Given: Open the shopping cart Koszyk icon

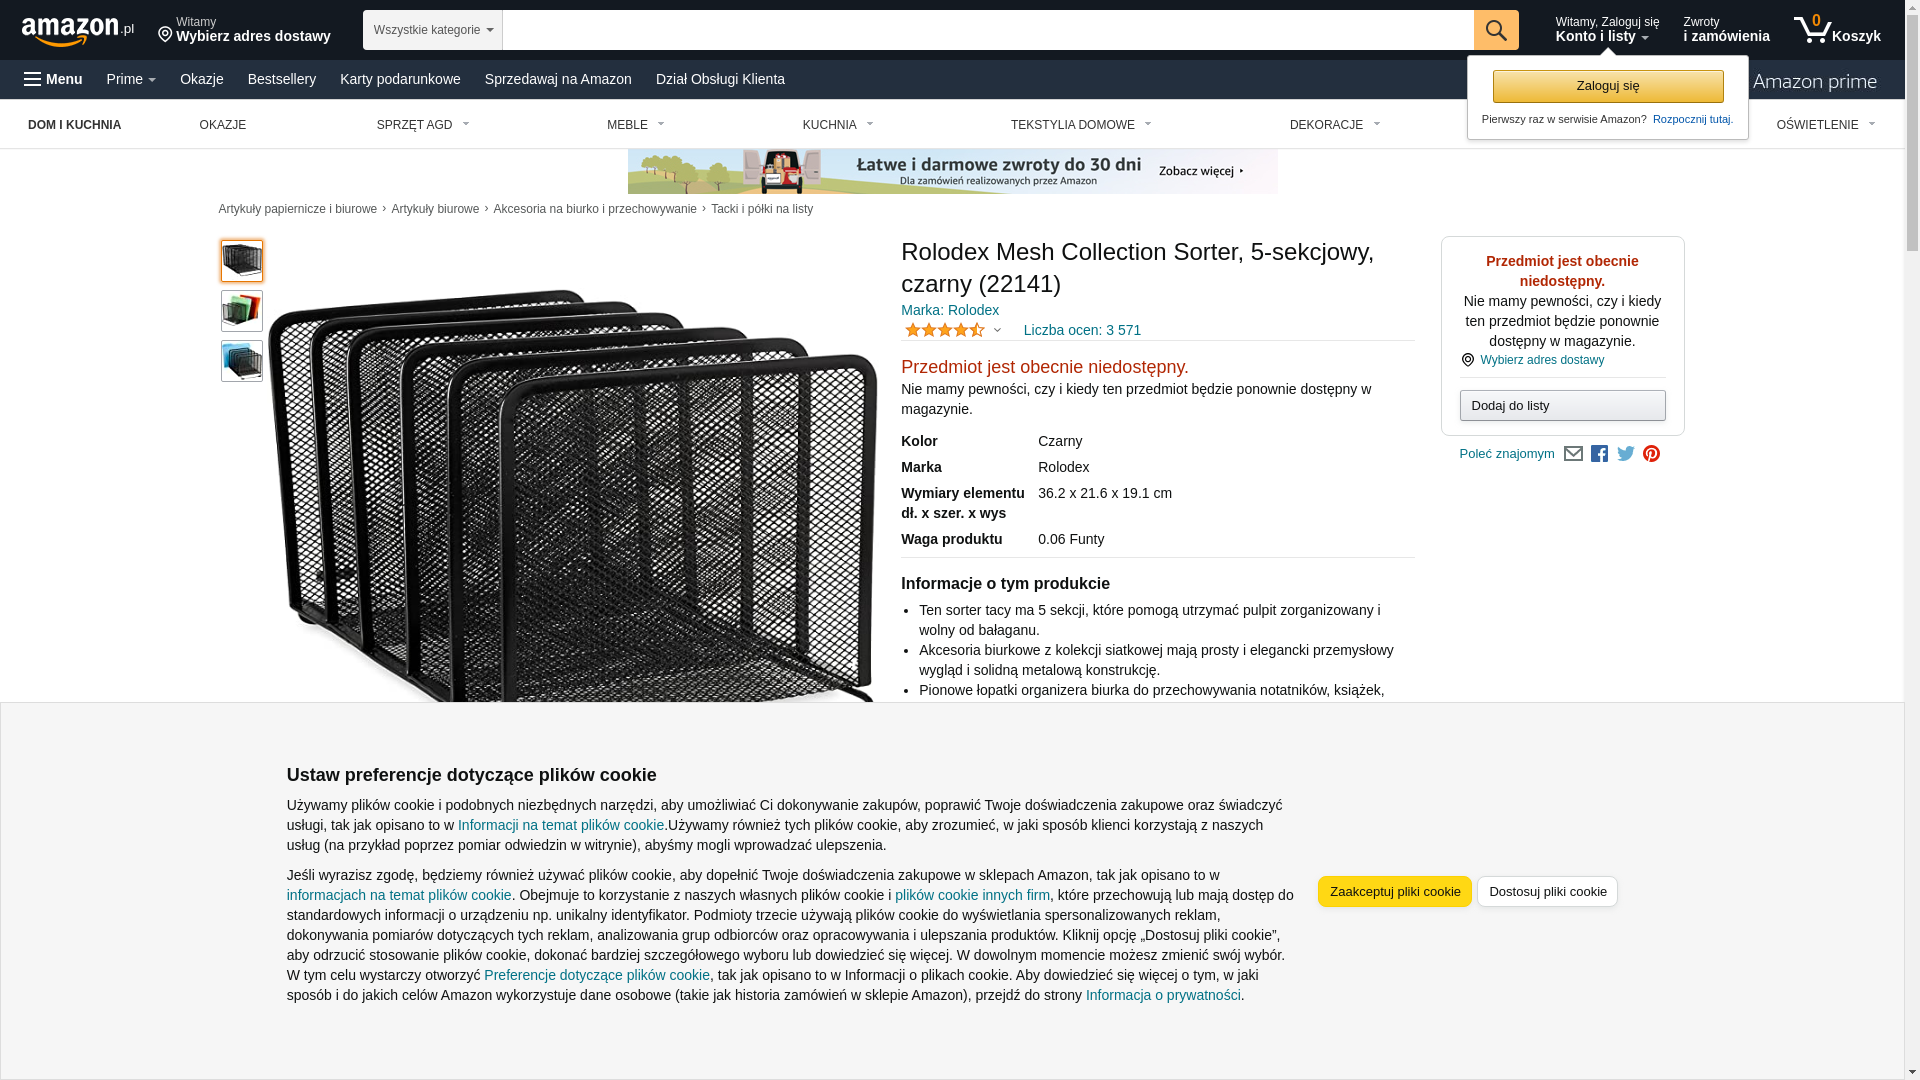Looking at the screenshot, I should (1836, 30).
